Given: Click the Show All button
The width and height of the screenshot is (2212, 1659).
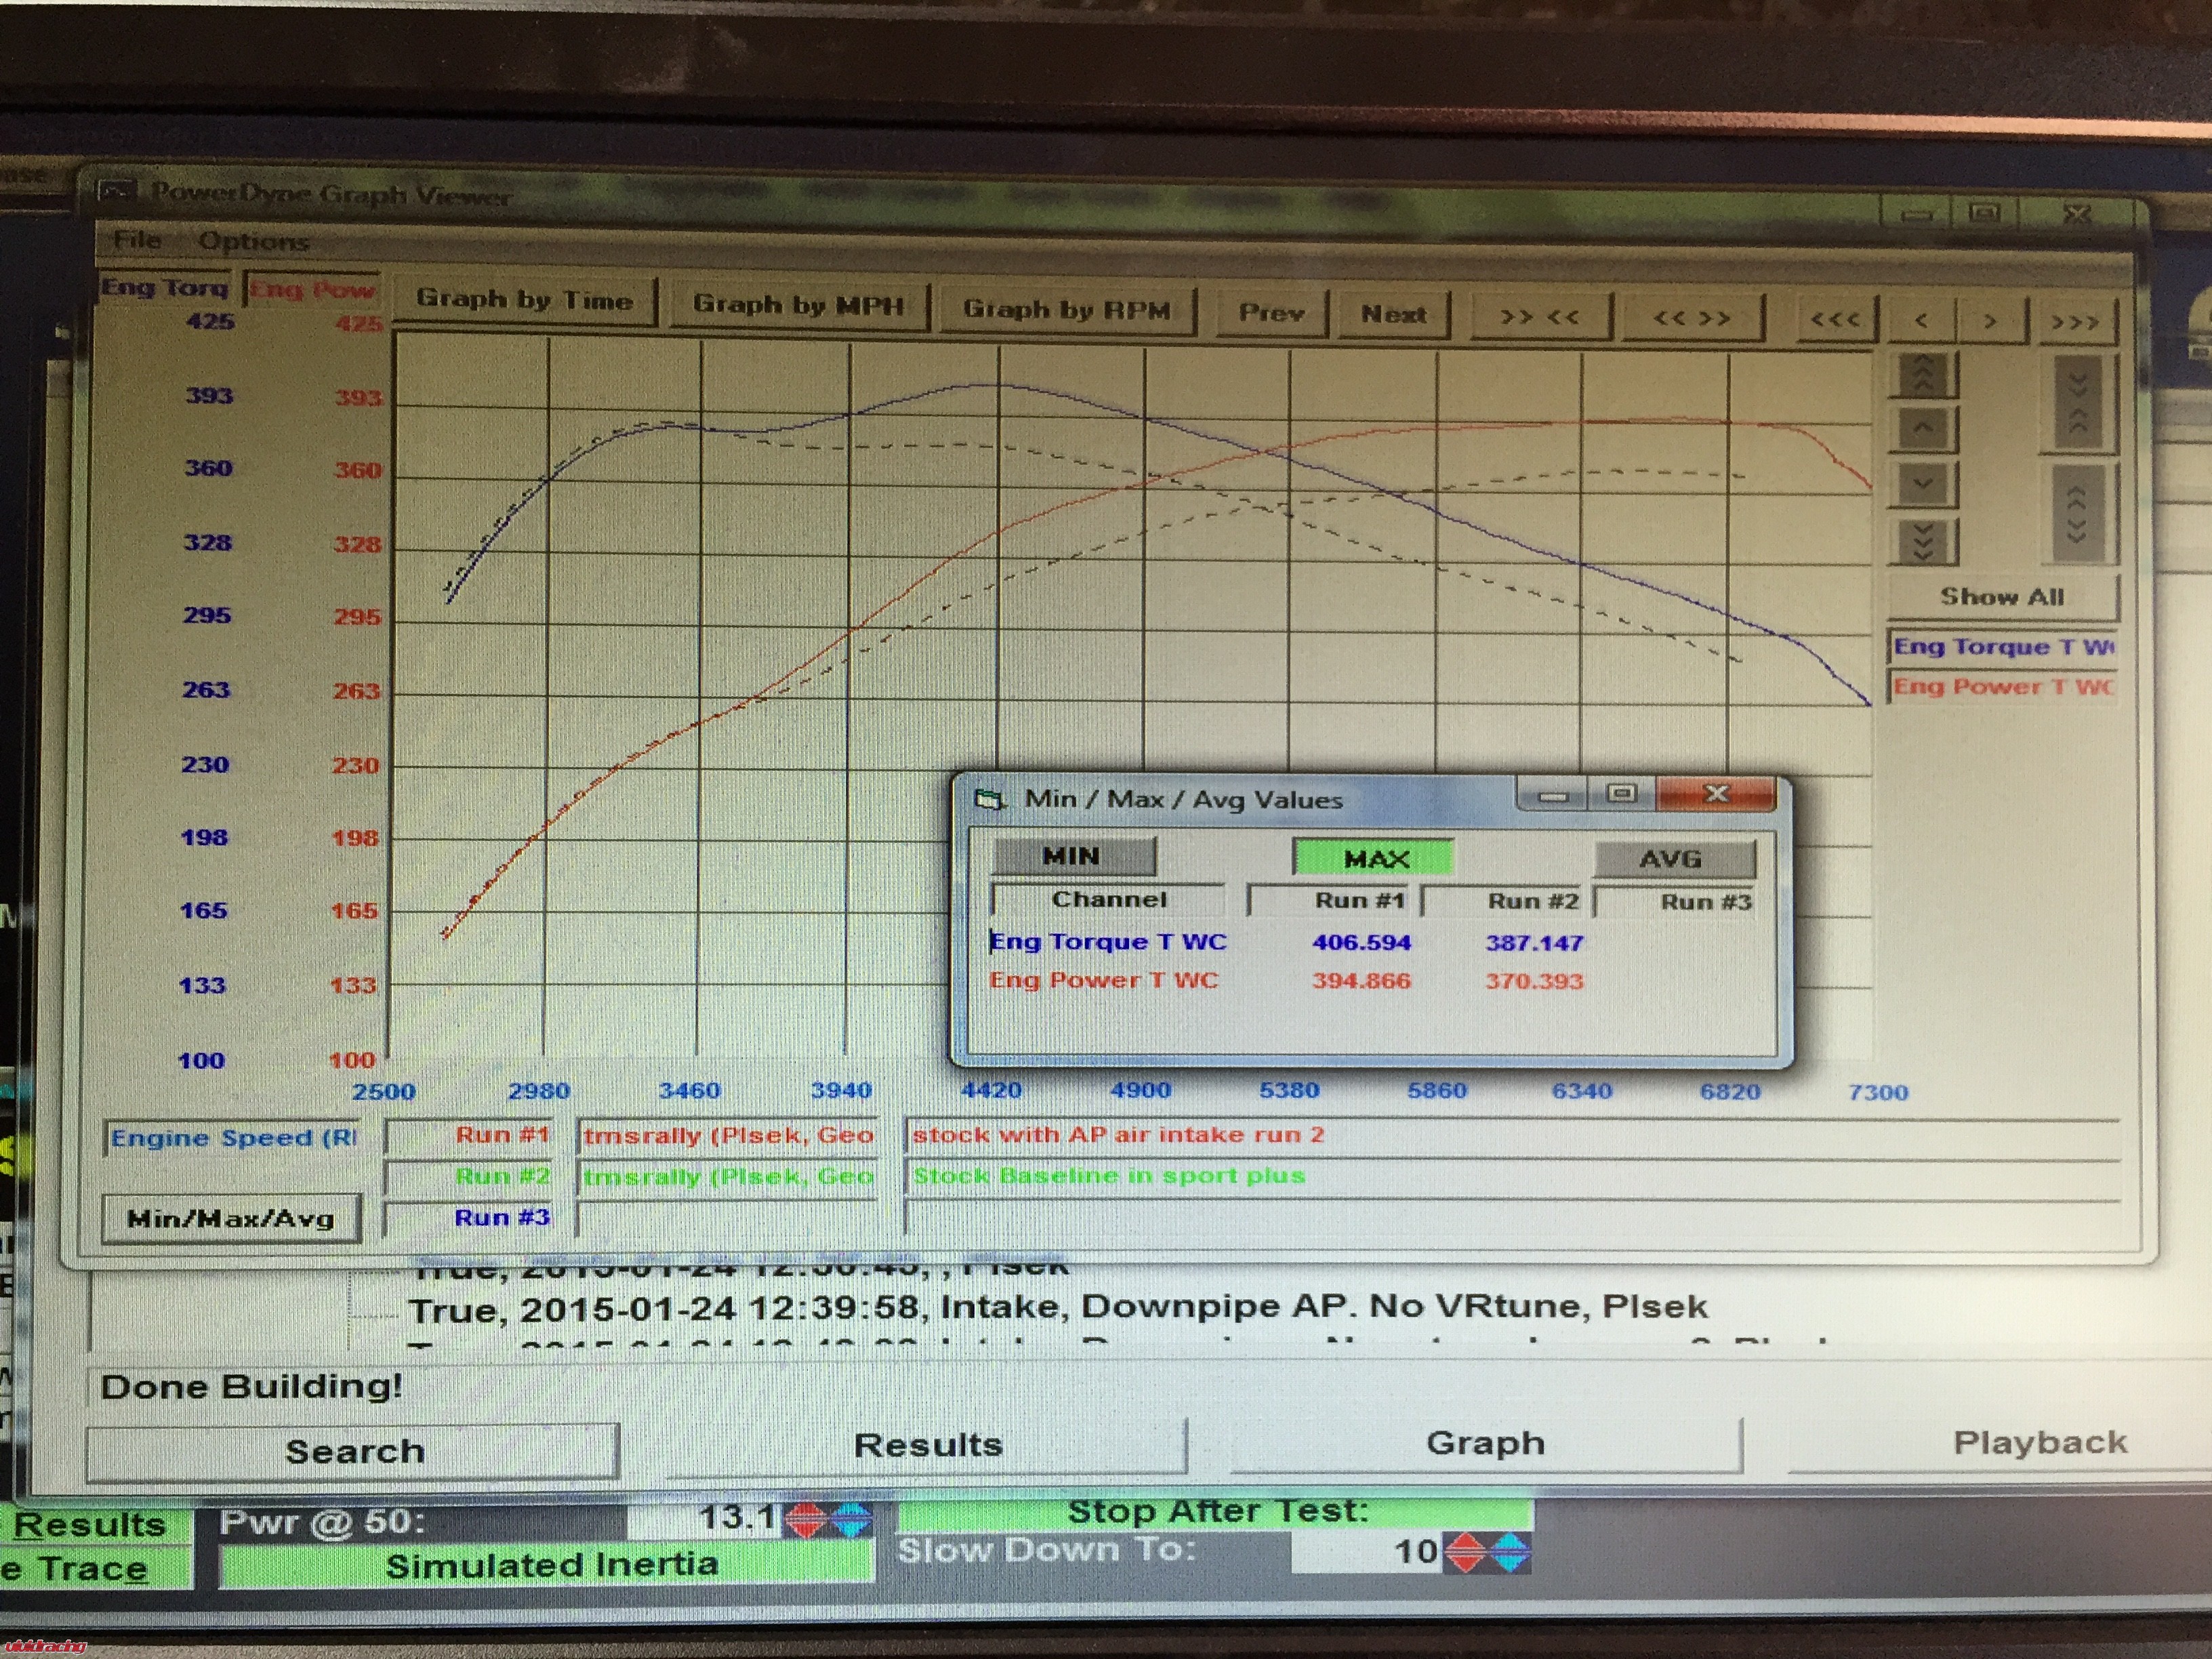Looking at the screenshot, I should coord(2002,597).
